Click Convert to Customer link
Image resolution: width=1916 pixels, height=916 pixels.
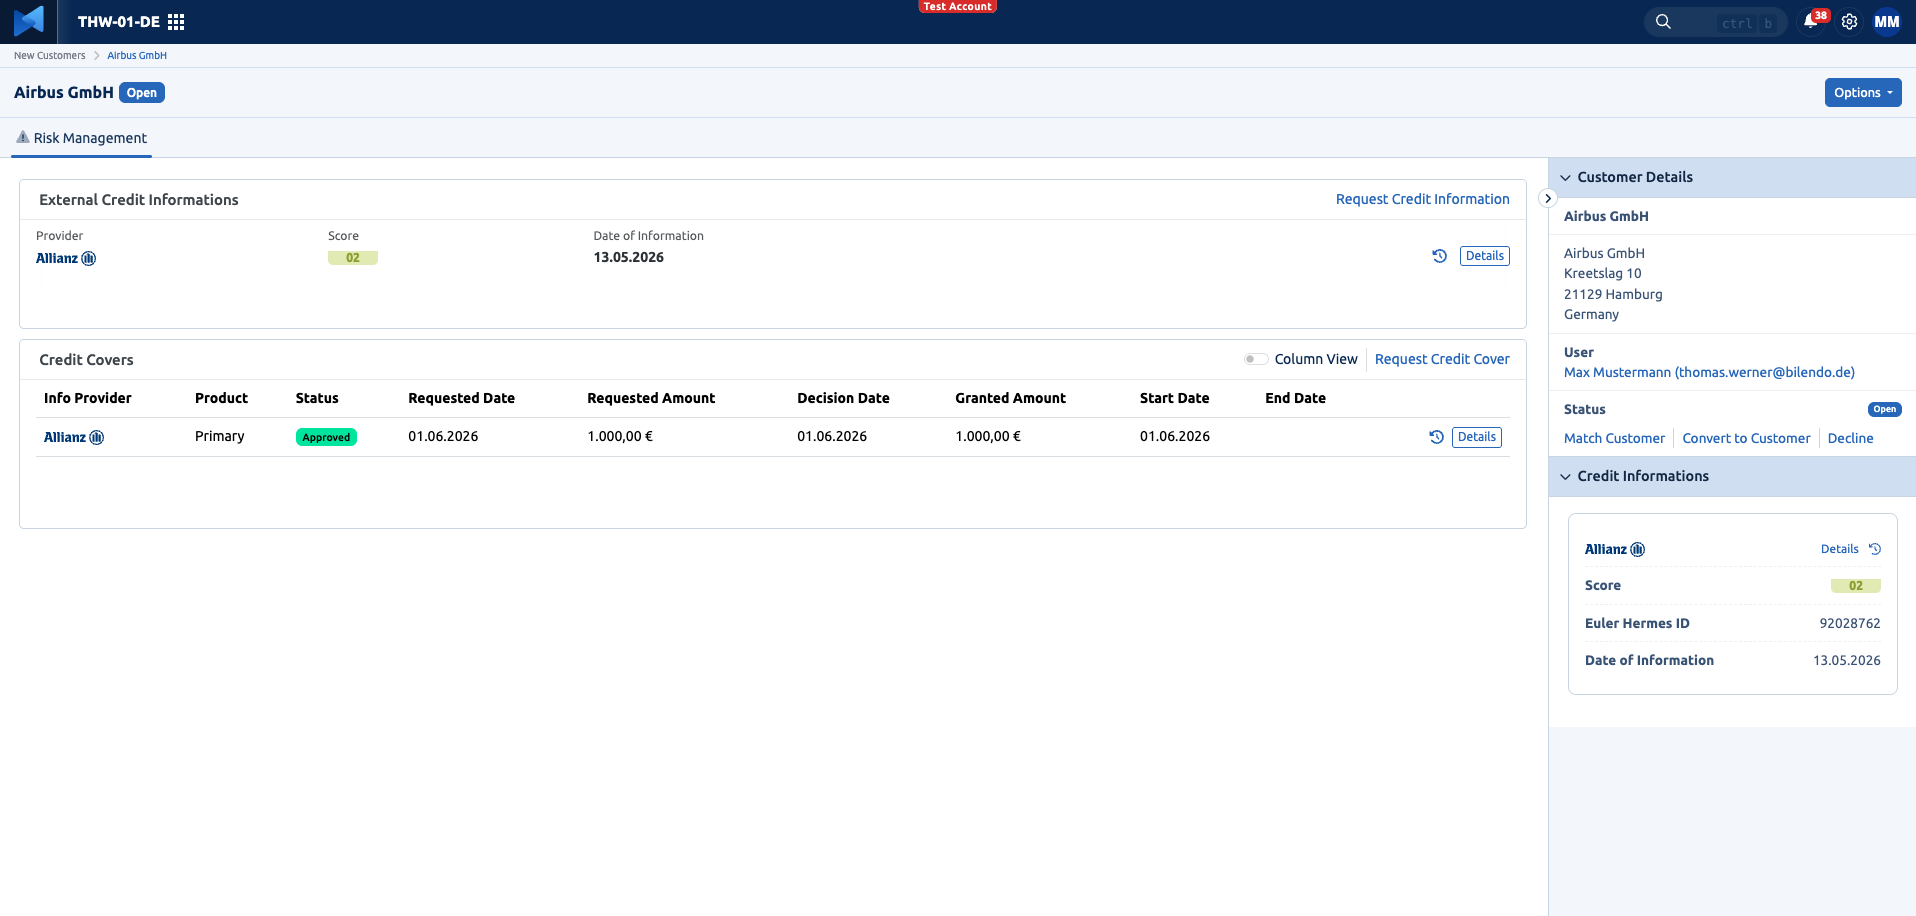click(x=1747, y=438)
